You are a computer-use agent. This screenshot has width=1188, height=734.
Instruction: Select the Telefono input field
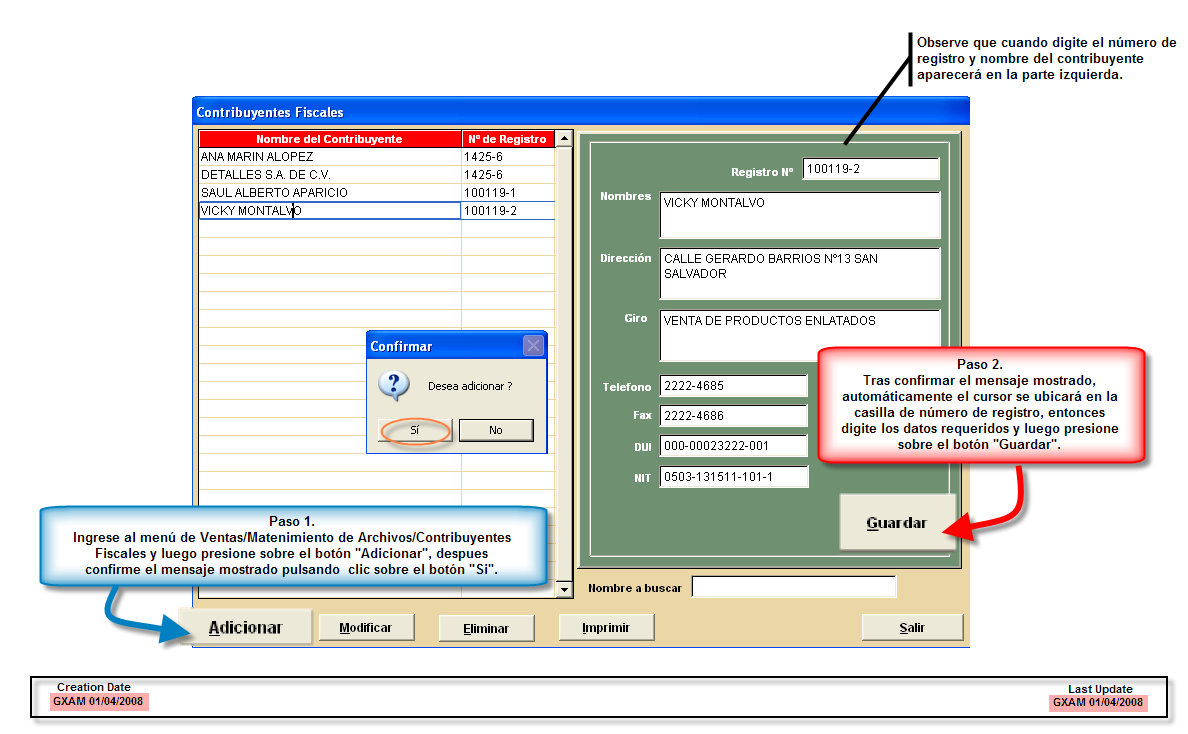(x=733, y=386)
